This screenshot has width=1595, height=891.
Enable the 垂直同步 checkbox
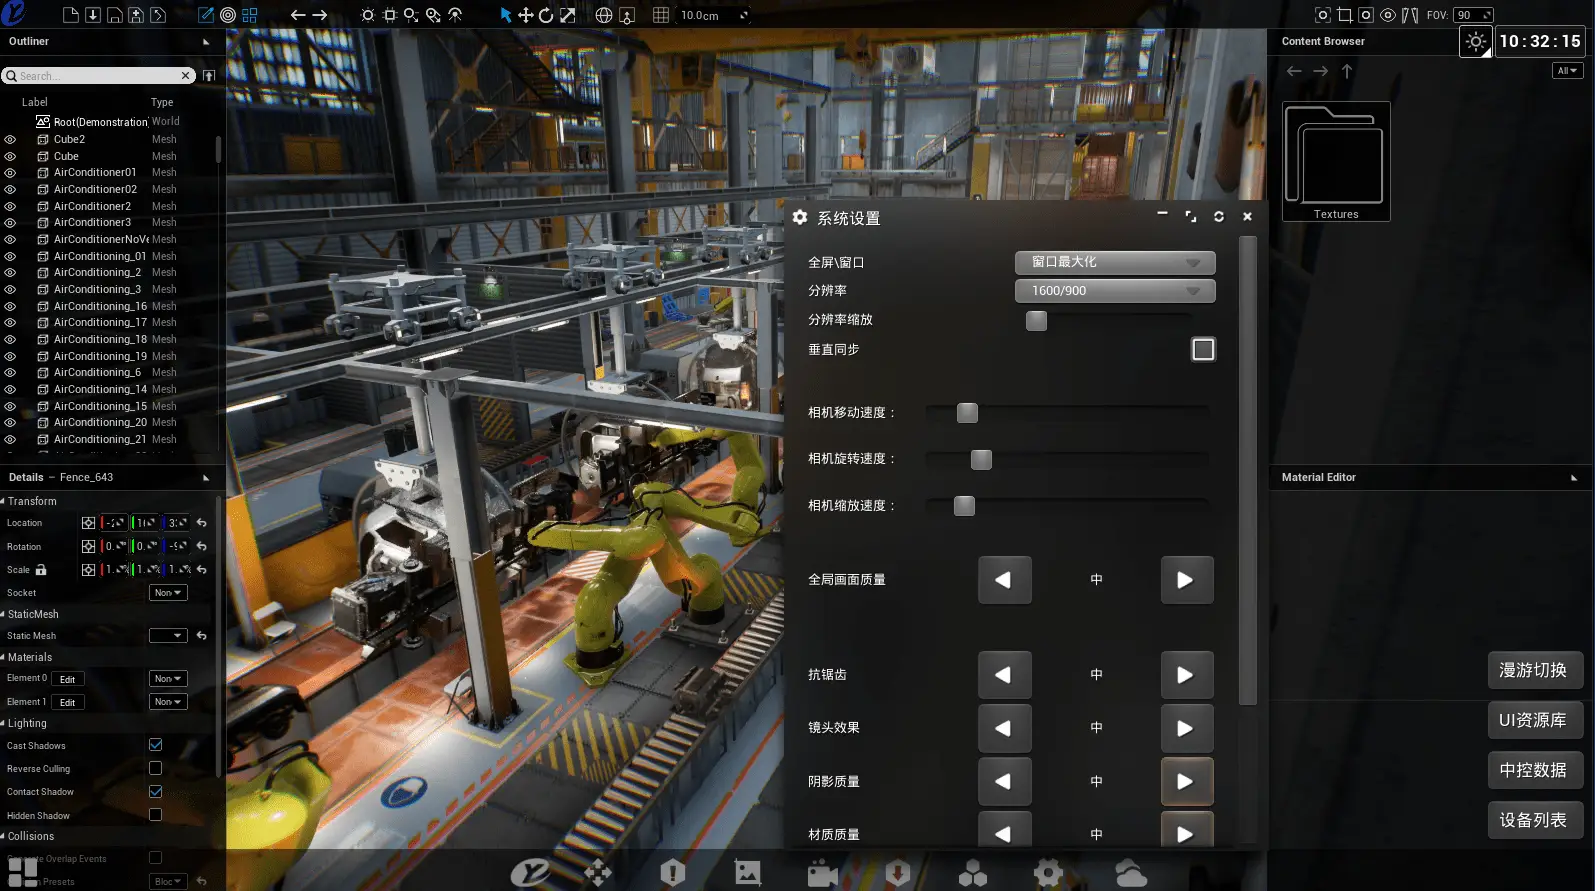coord(1203,349)
